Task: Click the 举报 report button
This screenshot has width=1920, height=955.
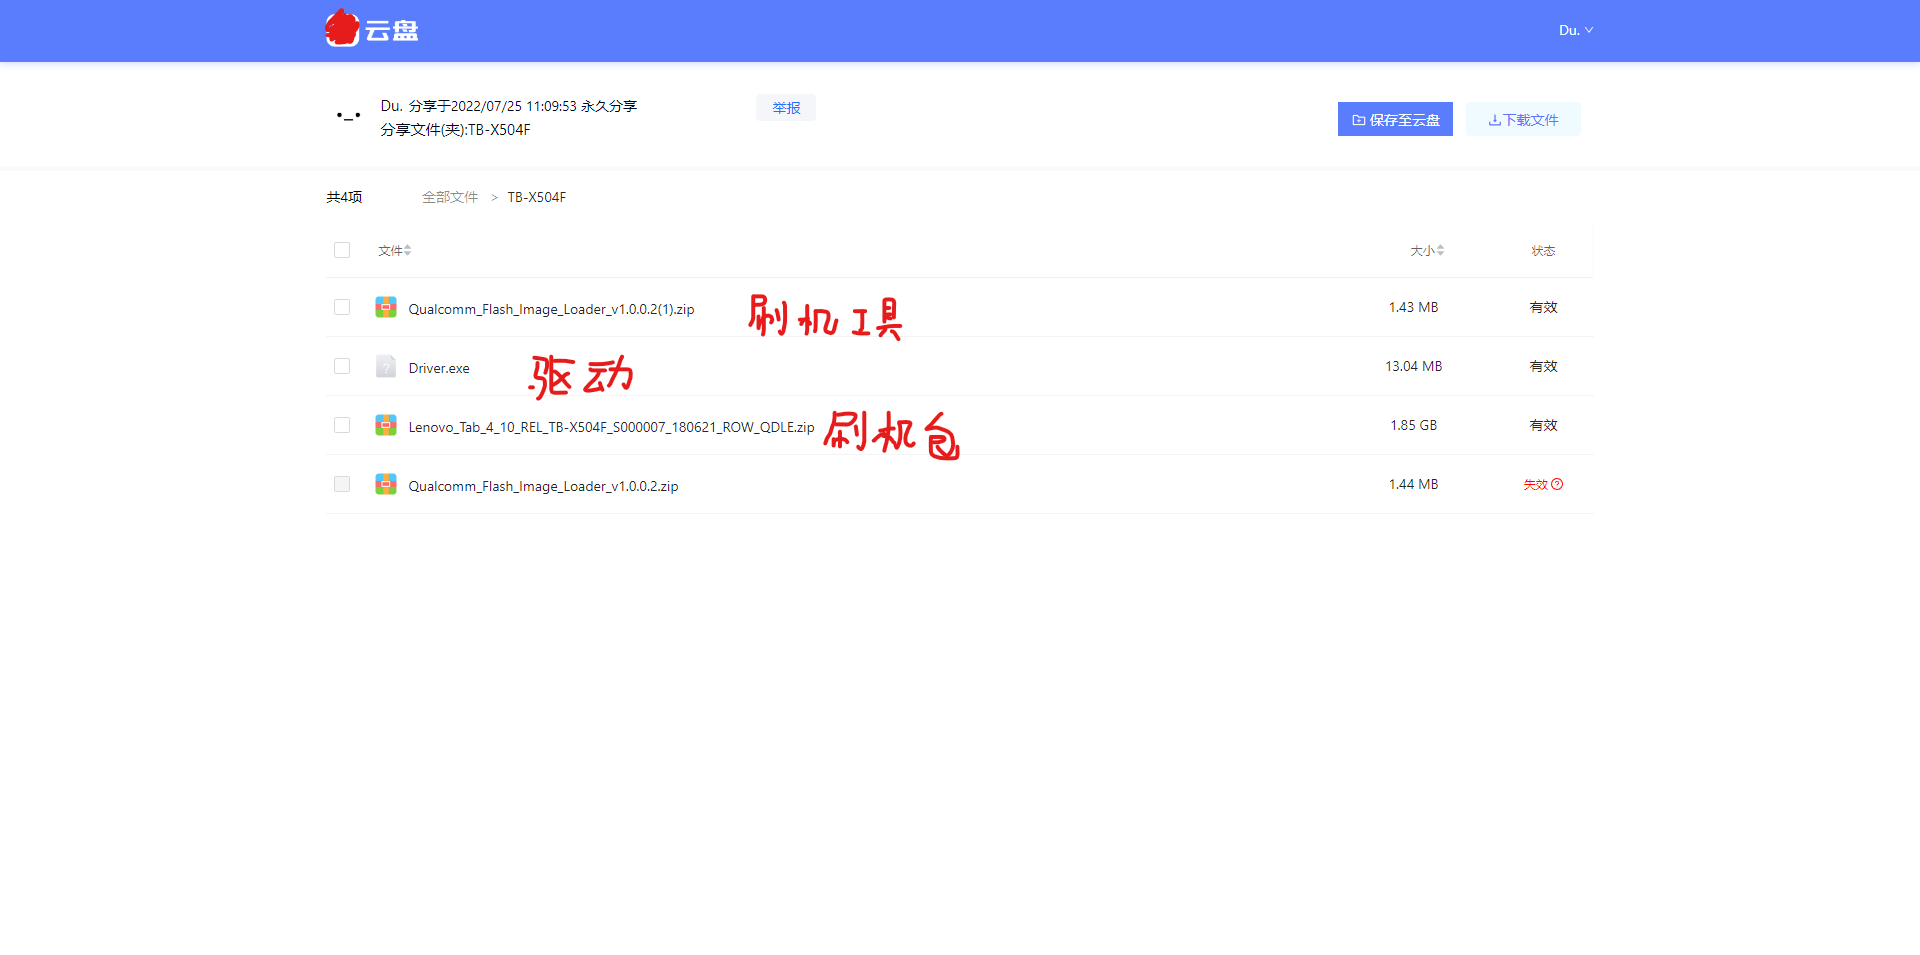Action: (x=786, y=108)
